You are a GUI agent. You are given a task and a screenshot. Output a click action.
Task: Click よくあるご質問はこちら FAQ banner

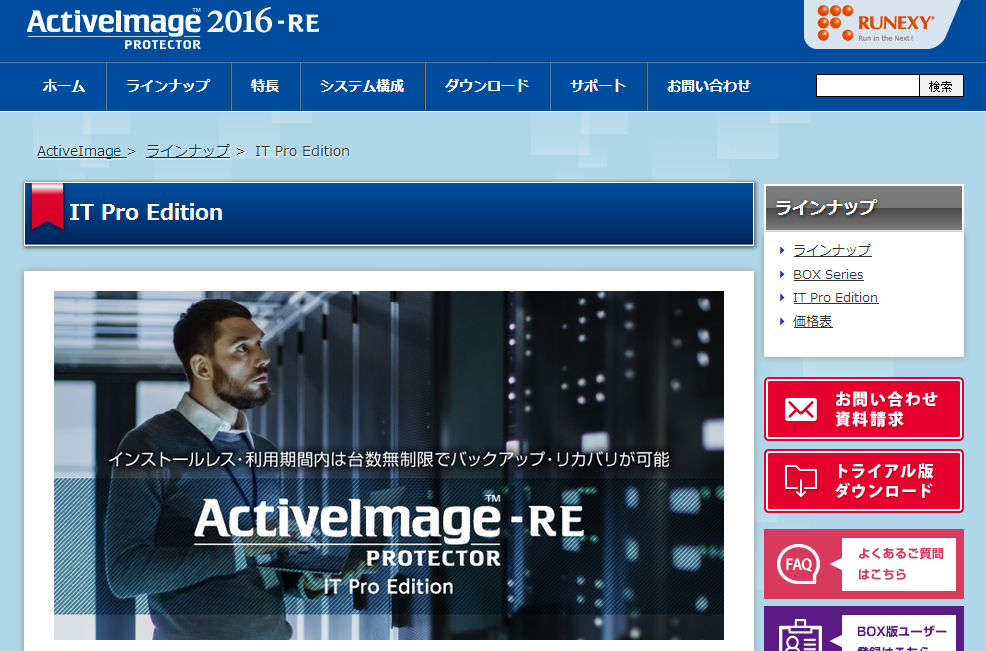pos(863,564)
